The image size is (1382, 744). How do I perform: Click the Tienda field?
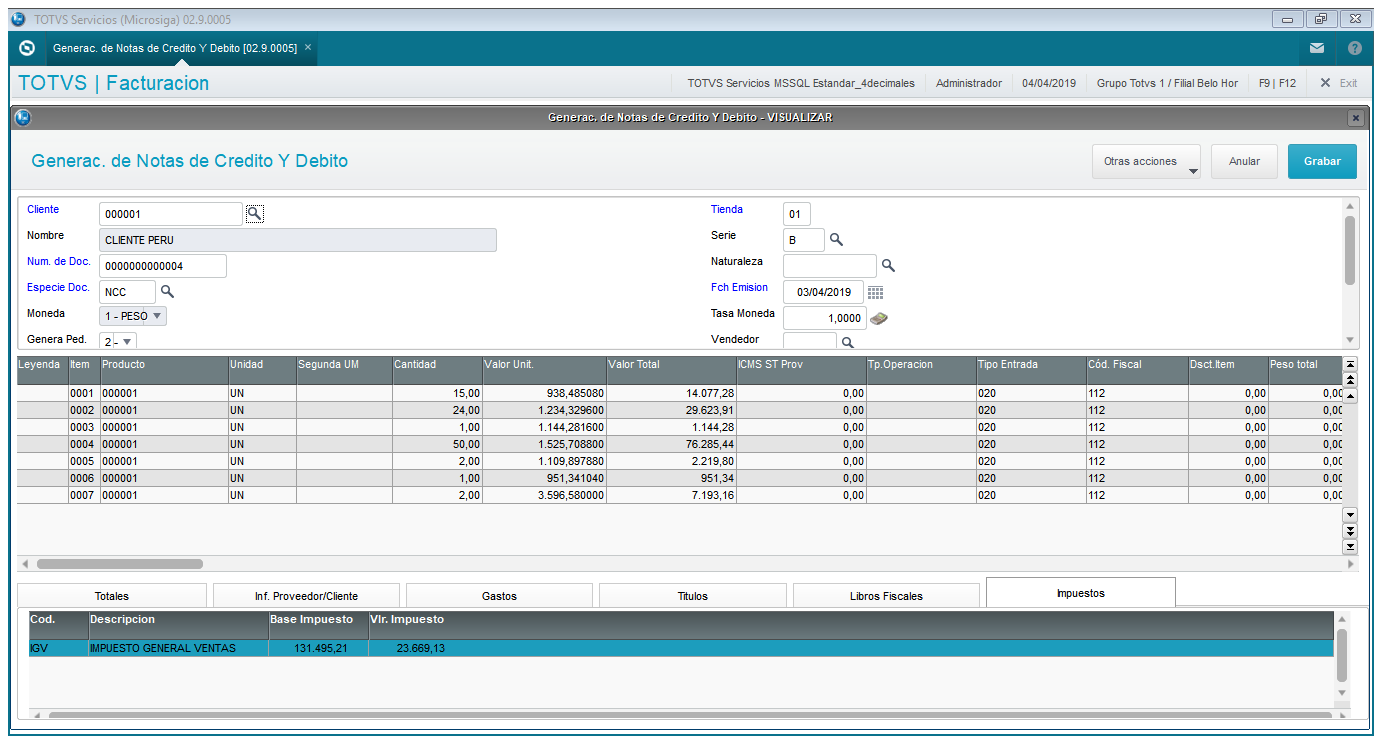(797, 214)
